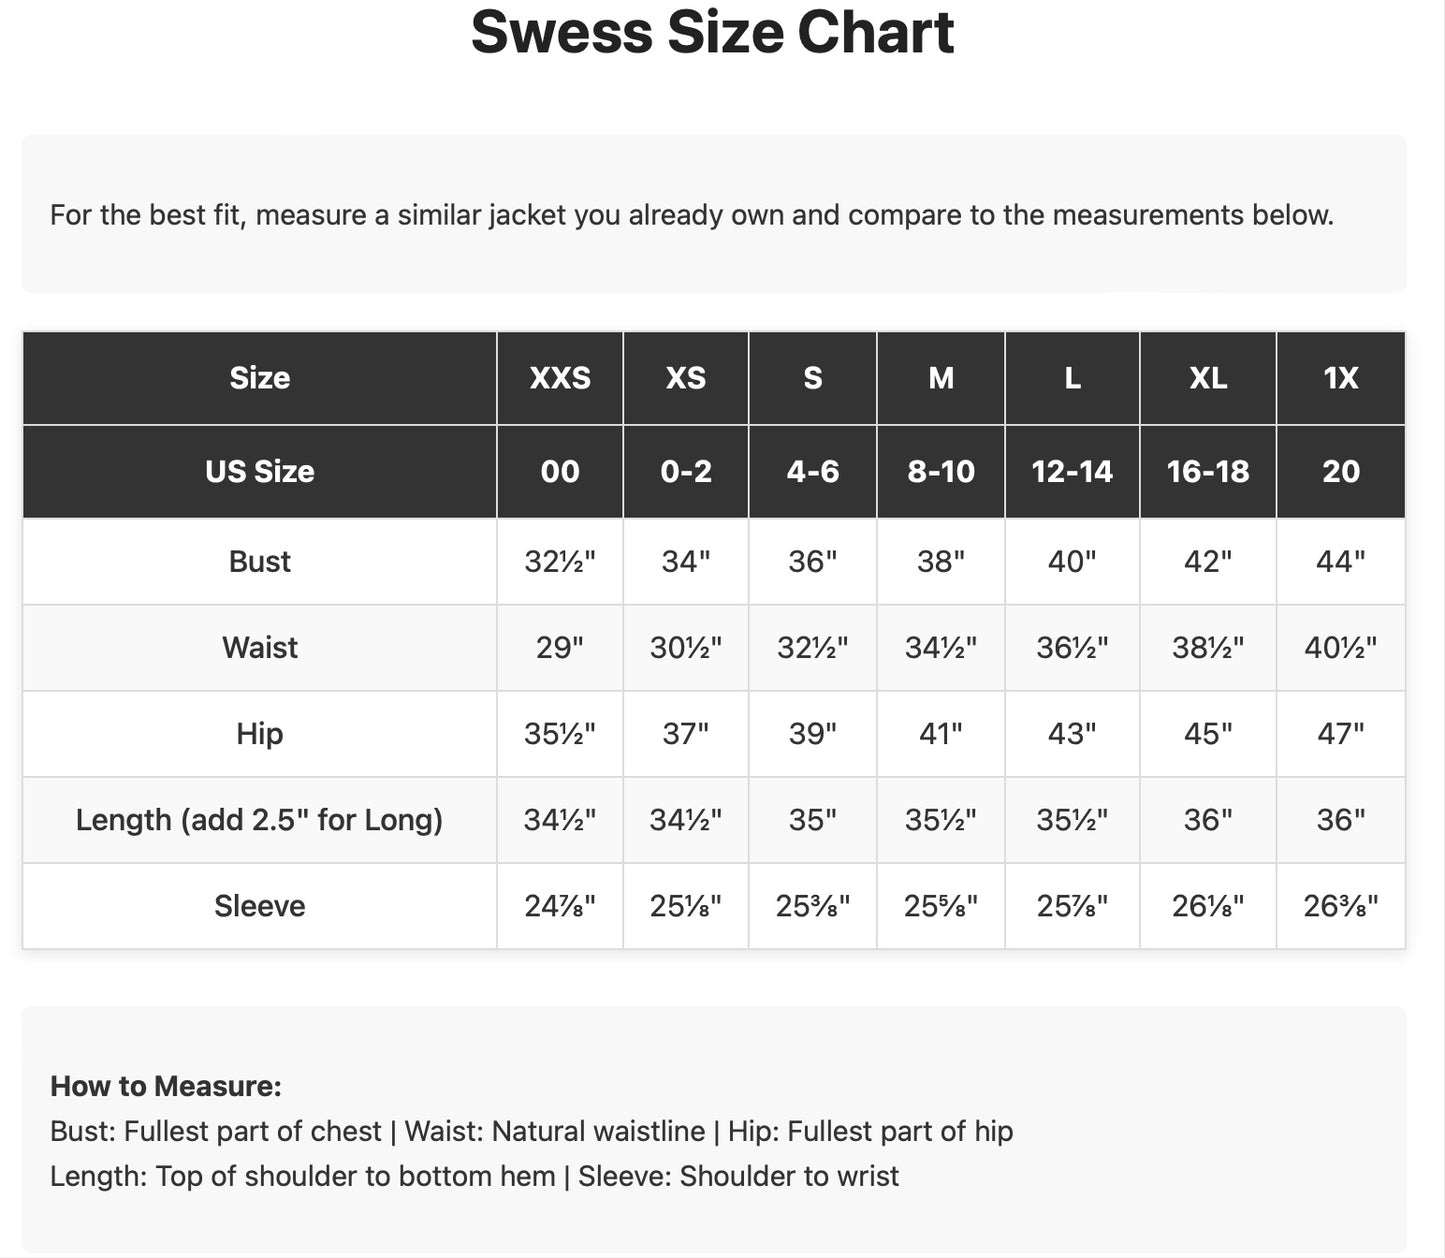The height and width of the screenshot is (1258, 1445).
Task: Select the 1X size column header
Action: click(x=1341, y=378)
